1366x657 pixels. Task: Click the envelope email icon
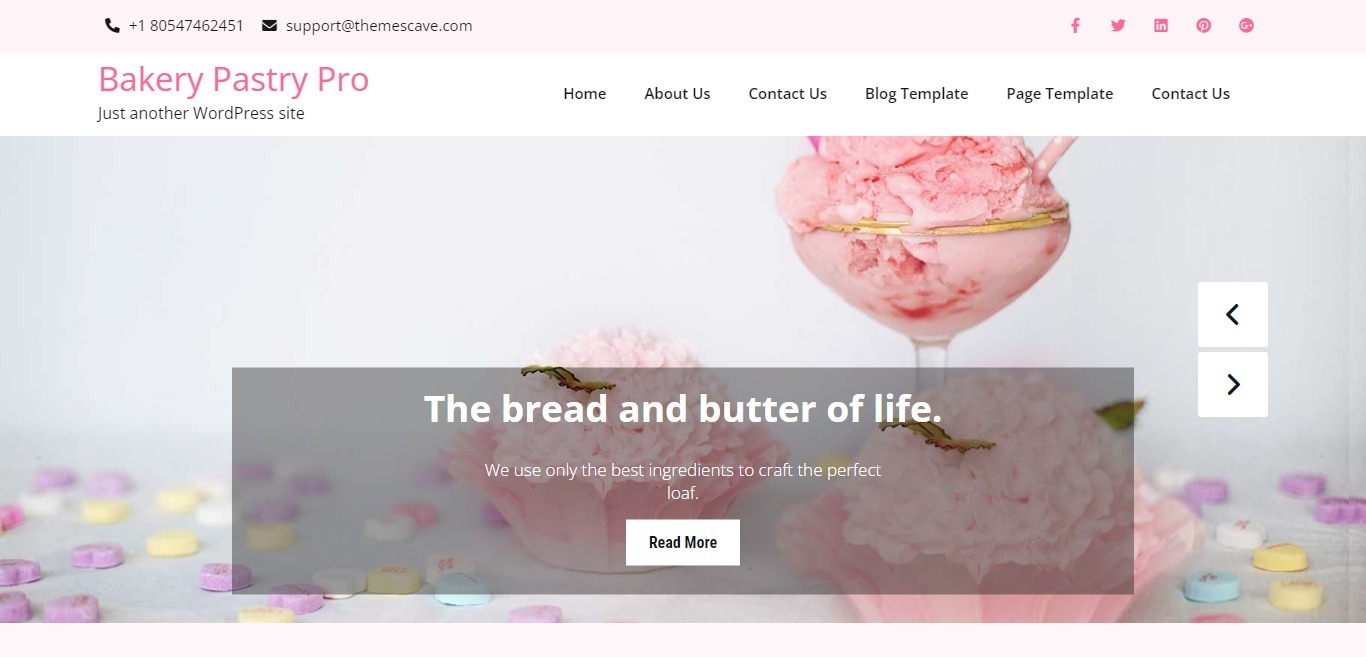269,26
